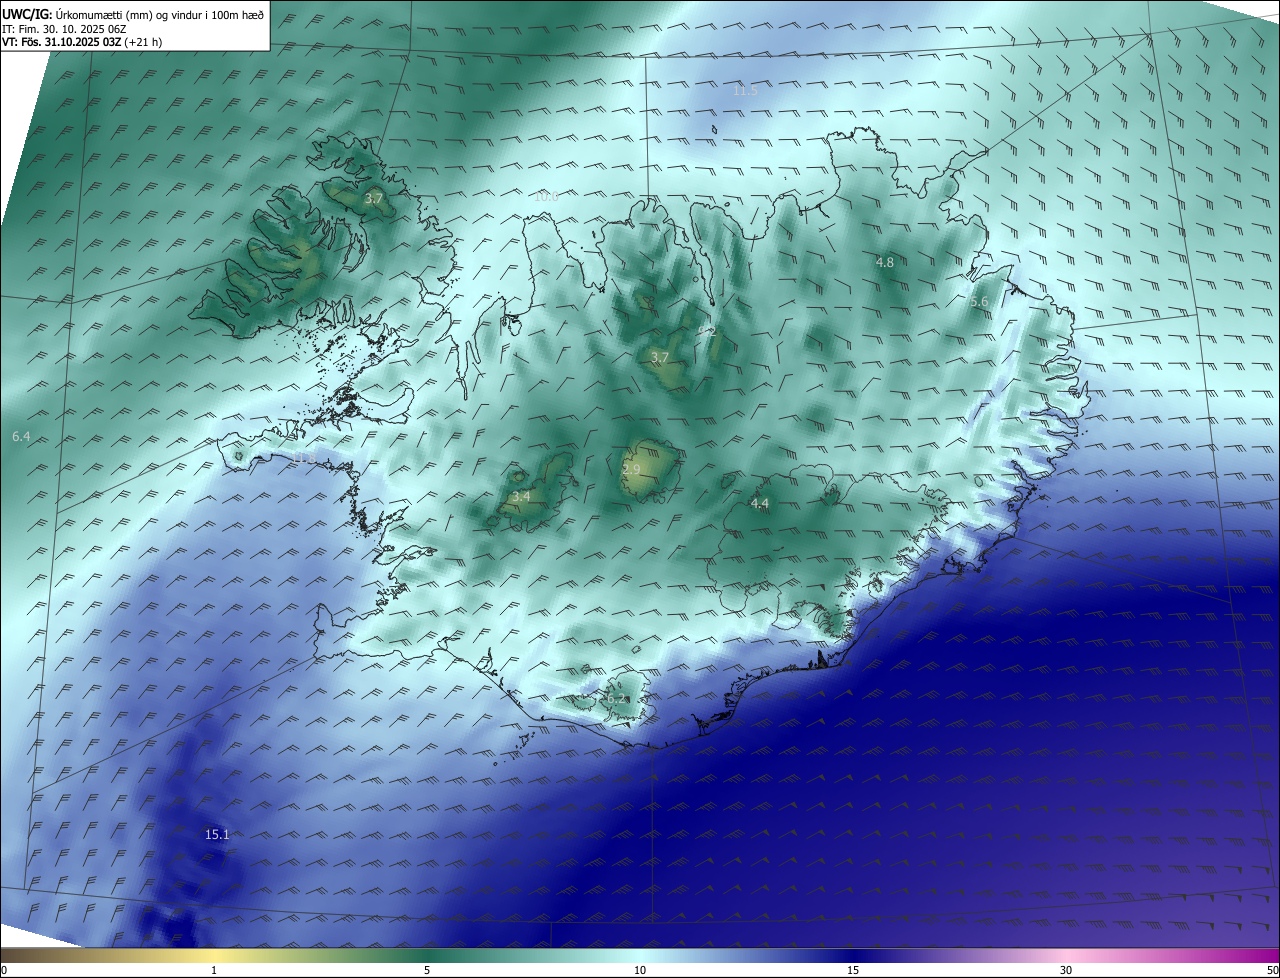Click the color scale label 15
1280x978 pixels.
coord(853,970)
